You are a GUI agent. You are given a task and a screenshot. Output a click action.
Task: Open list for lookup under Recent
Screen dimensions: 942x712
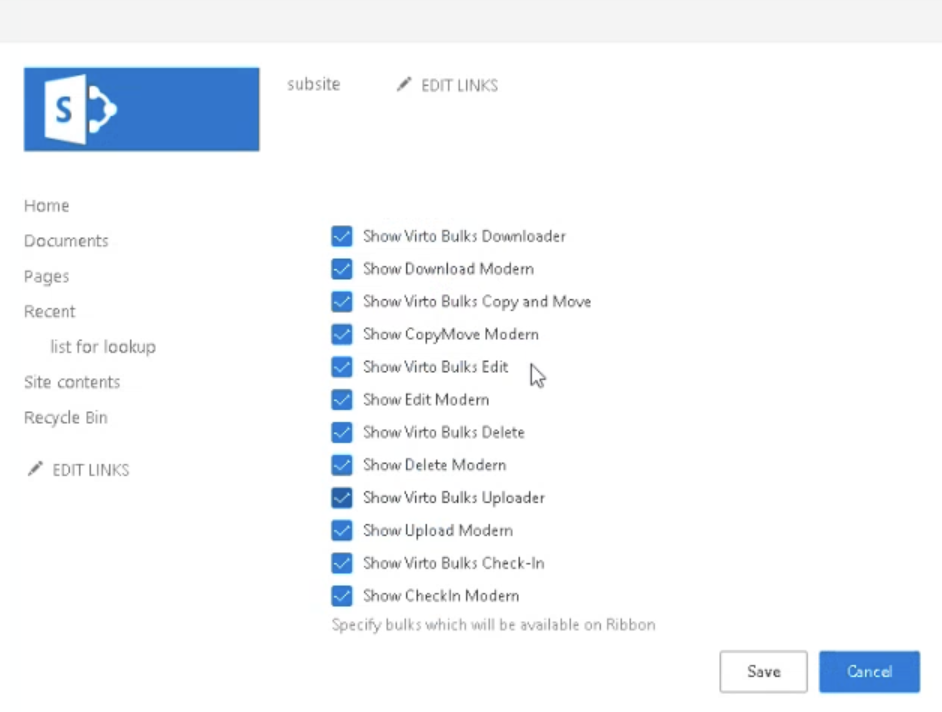tap(103, 347)
